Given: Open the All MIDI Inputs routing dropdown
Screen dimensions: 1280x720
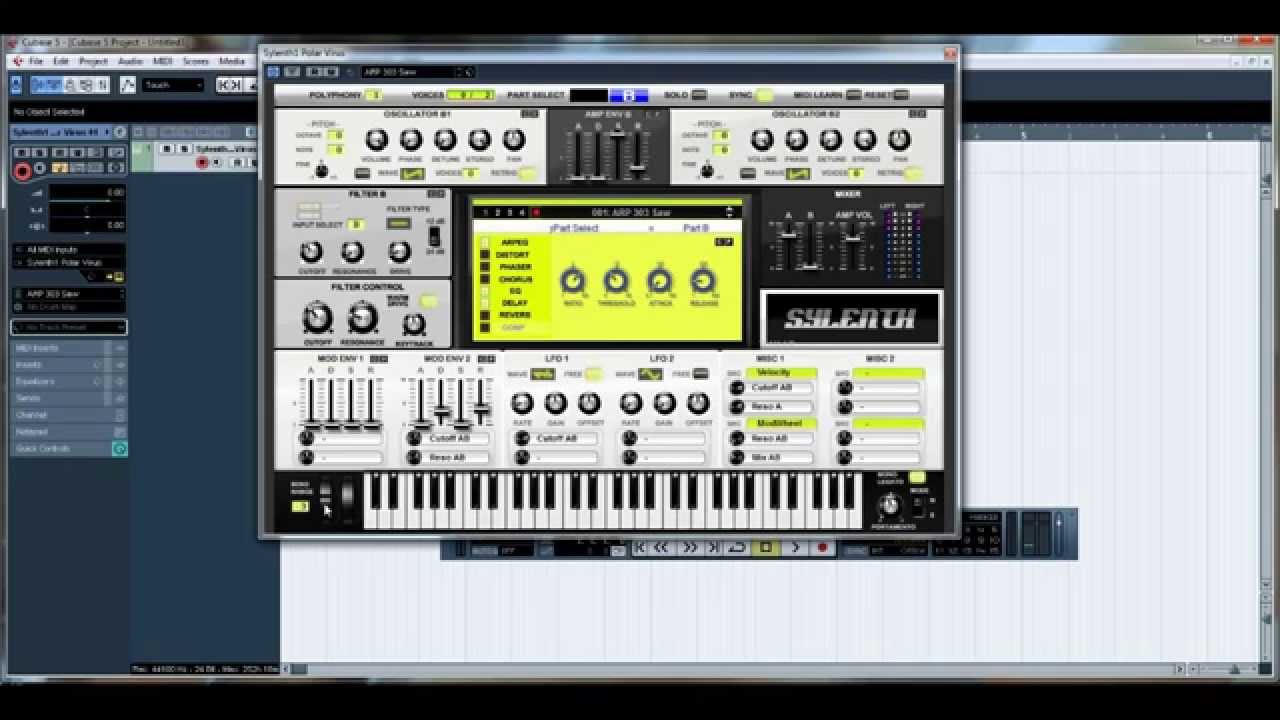Looking at the screenshot, I should [x=69, y=249].
